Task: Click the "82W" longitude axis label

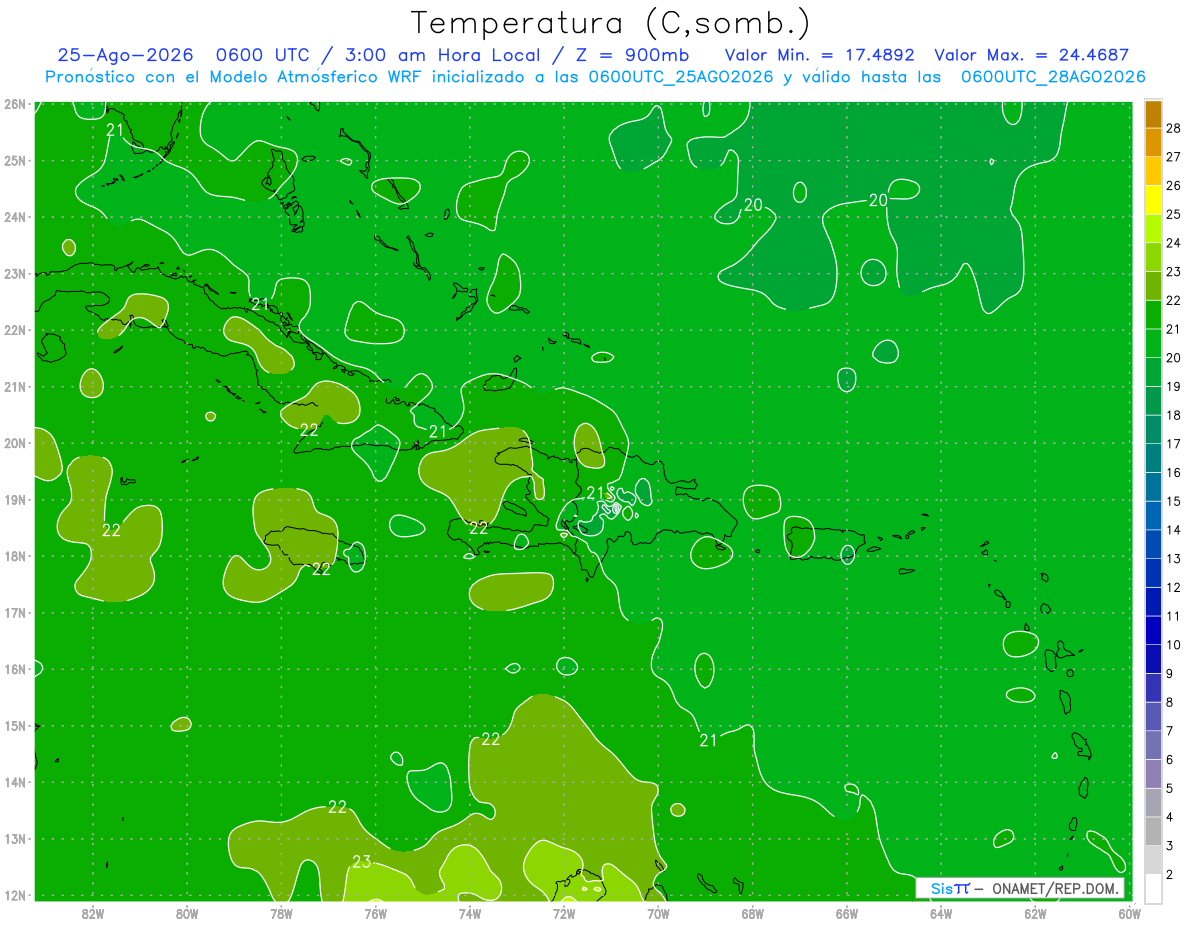Action: click(x=93, y=913)
